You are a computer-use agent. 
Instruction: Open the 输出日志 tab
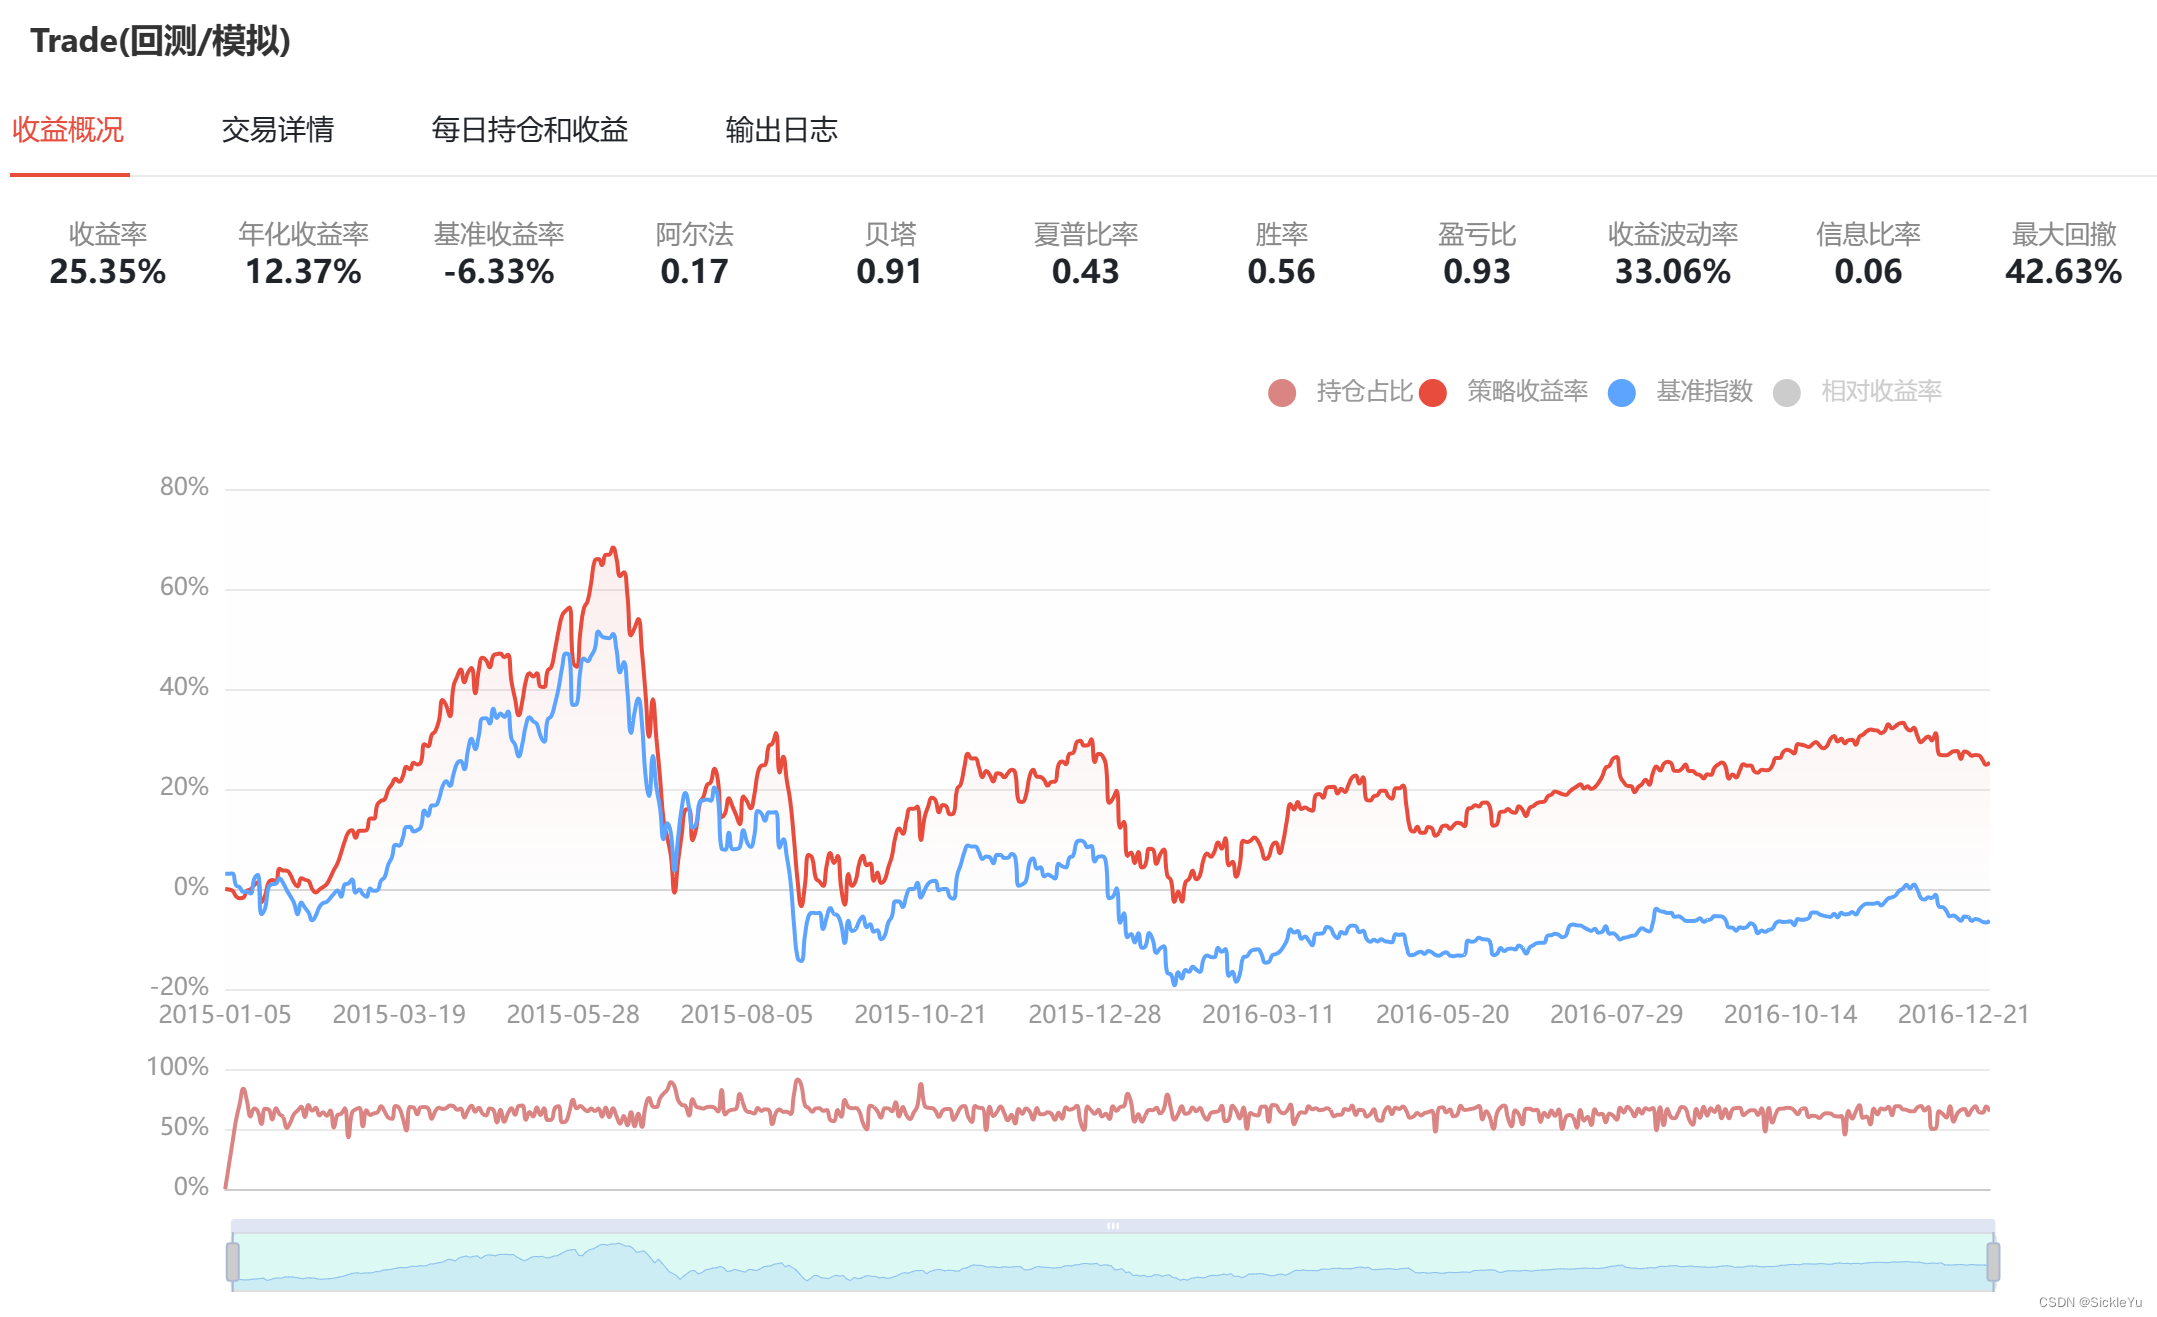[x=781, y=130]
